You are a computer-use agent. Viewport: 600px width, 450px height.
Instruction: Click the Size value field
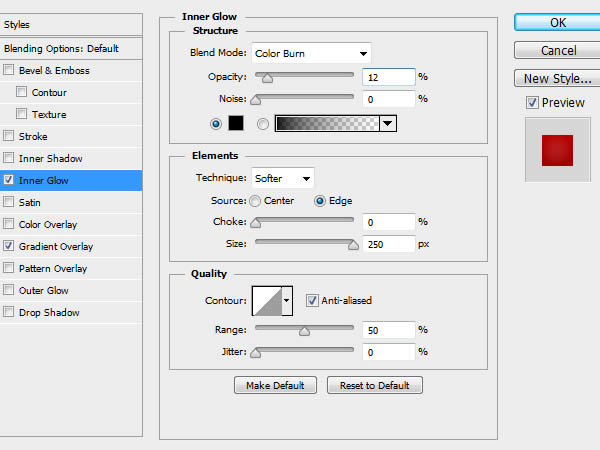point(389,244)
